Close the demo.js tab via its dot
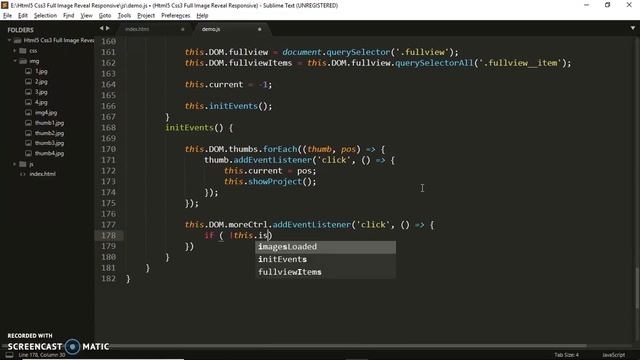This screenshot has width=640, height=360. point(259,29)
